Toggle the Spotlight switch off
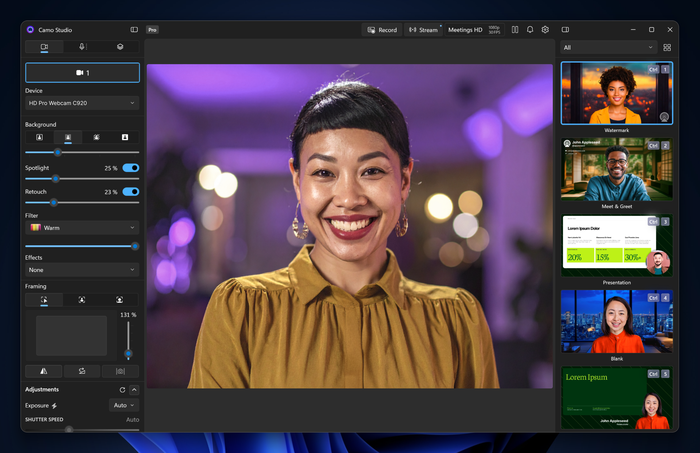This screenshot has height=453, width=700. (131, 168)
